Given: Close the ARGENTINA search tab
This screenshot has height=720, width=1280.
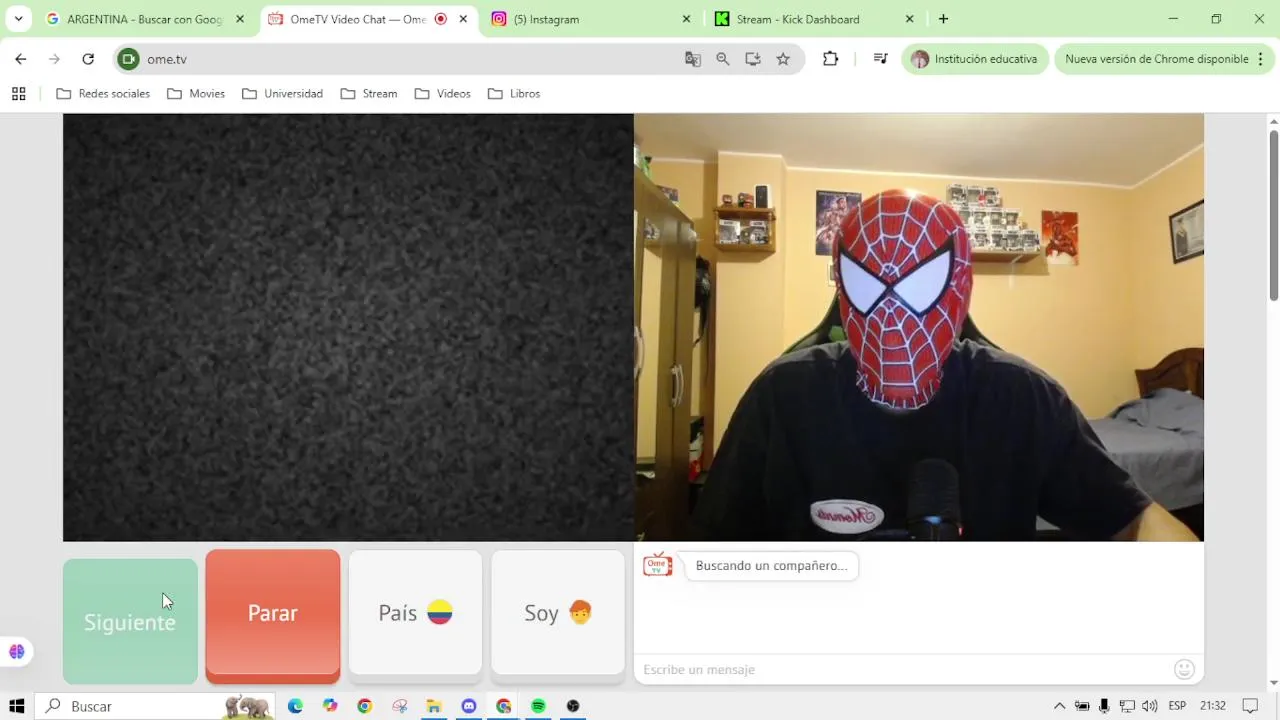Looking at the screenshot, I should point(240,19).
